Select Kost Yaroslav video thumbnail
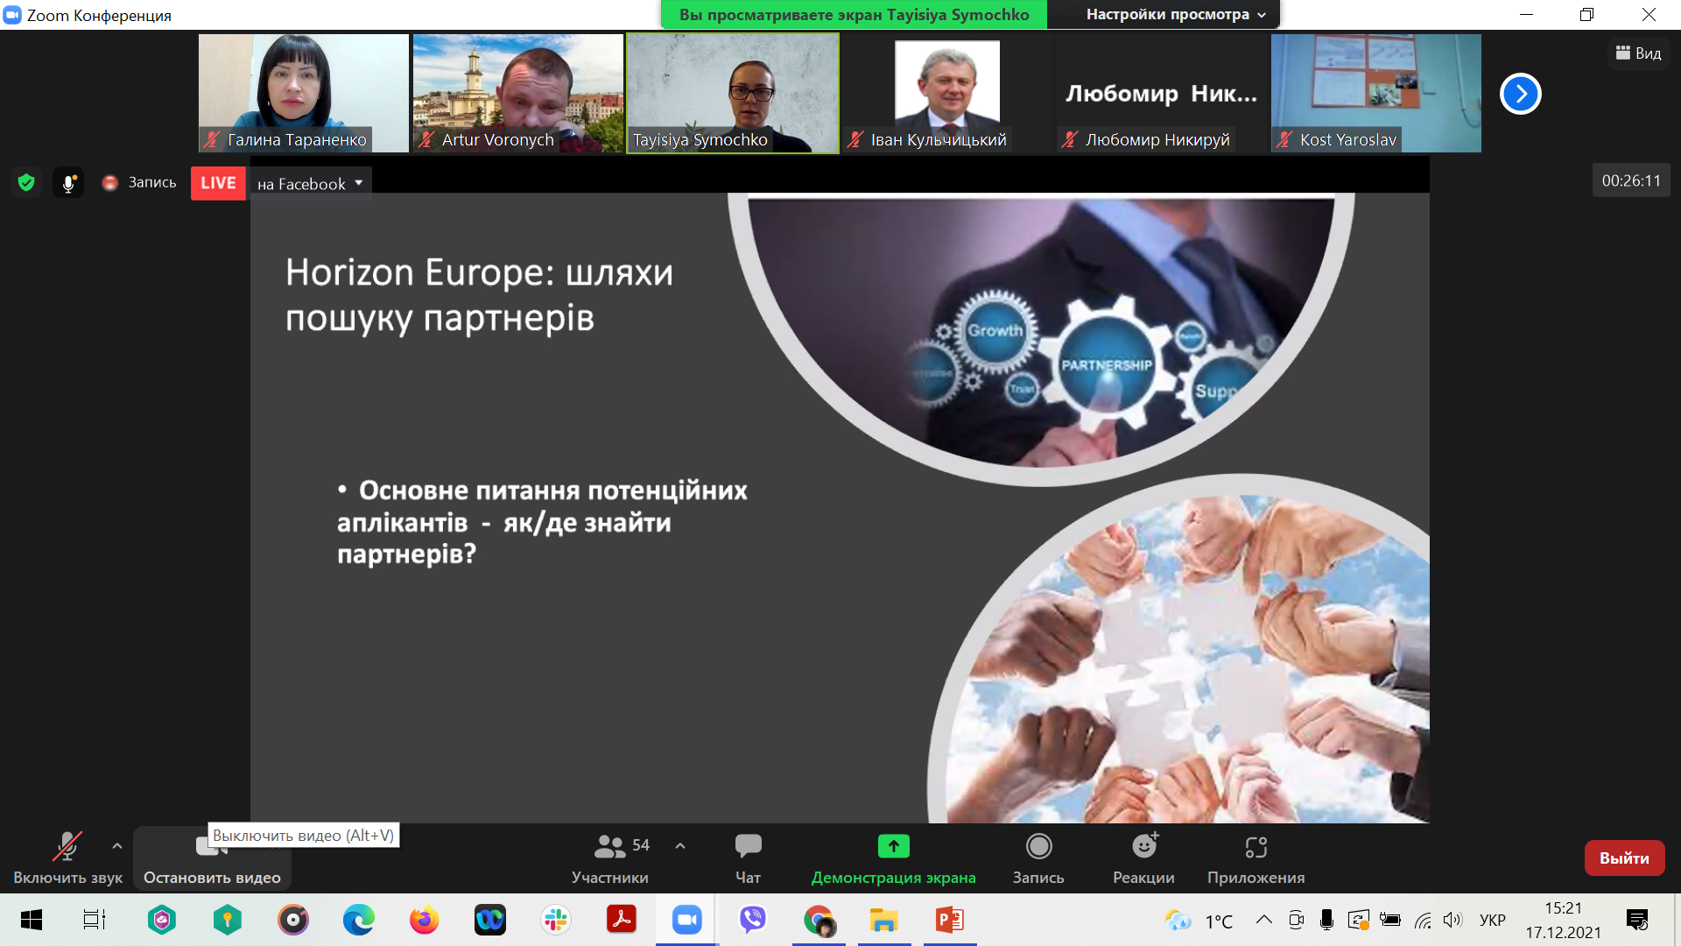The width and height of the screenshot is (1681, 946). coord(1376,93)
